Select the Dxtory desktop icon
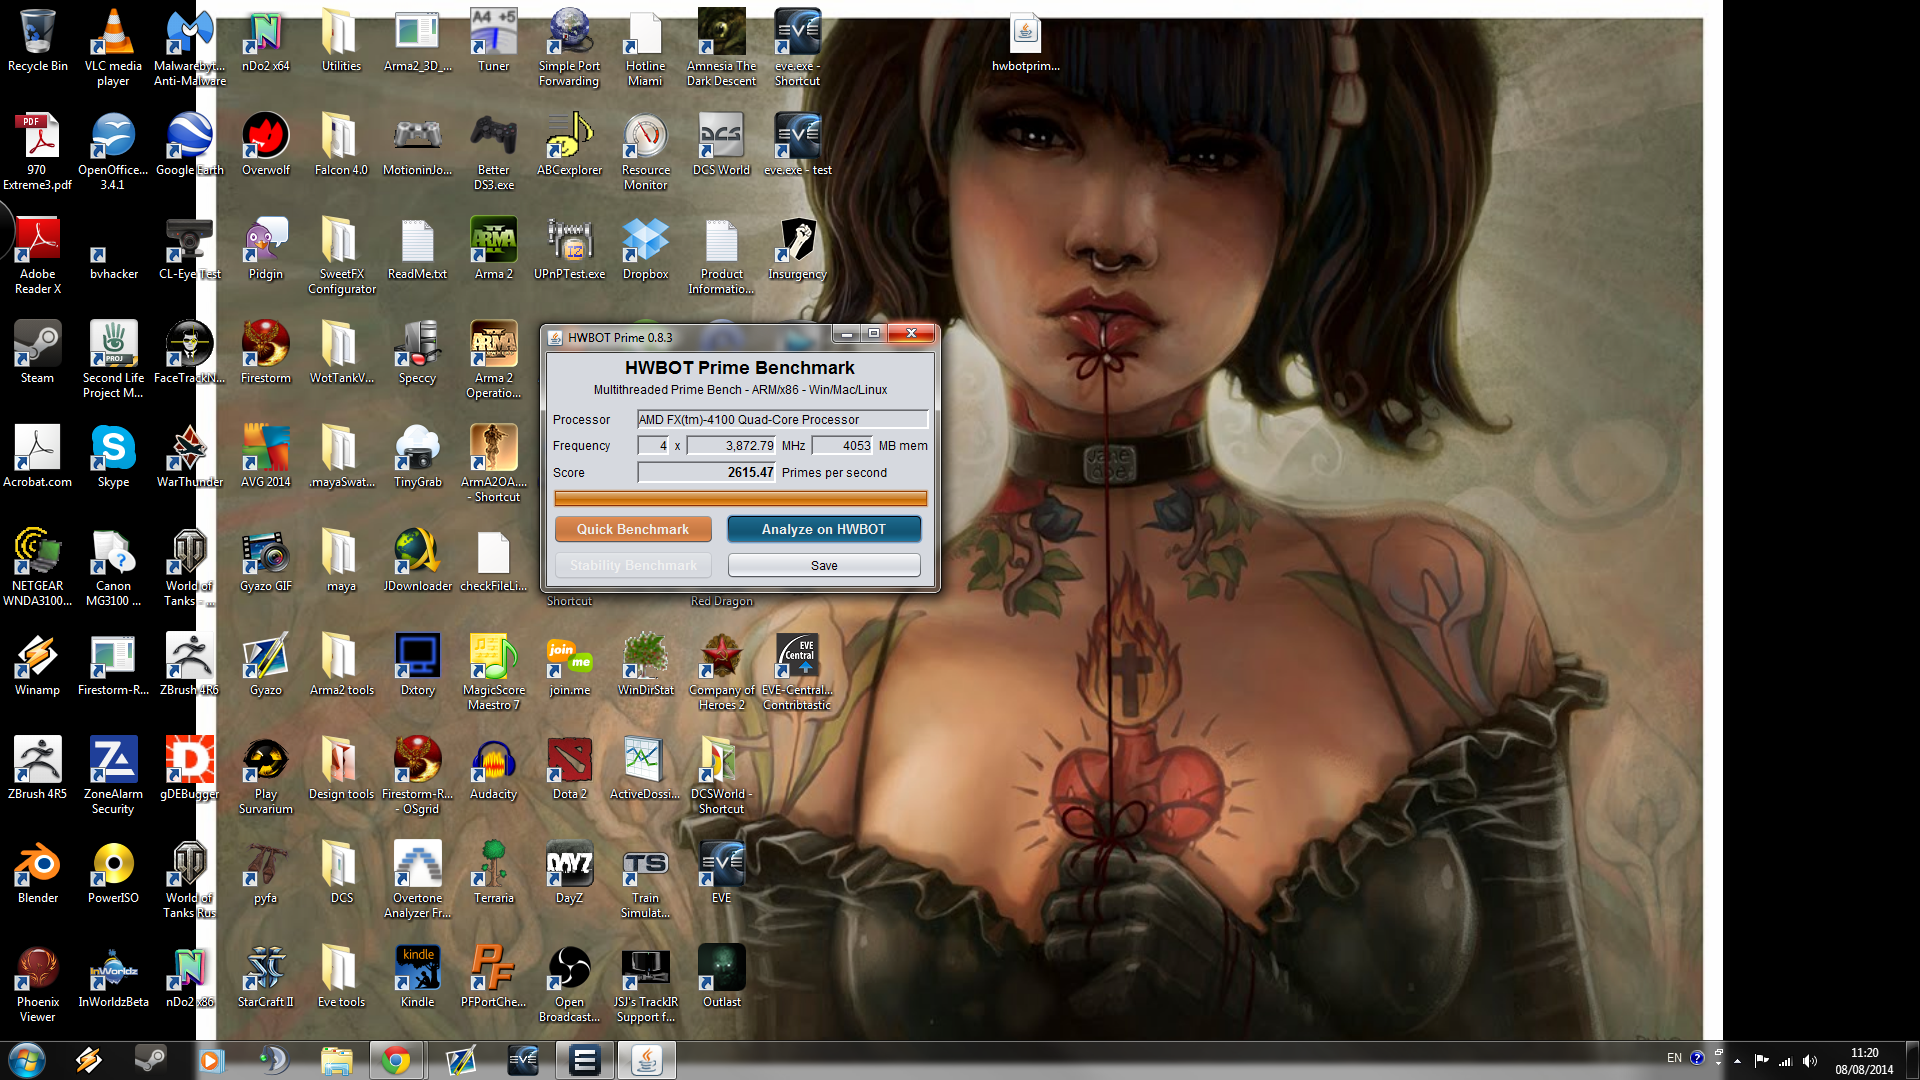The image size is (1920, 1080). pos(417,664)
